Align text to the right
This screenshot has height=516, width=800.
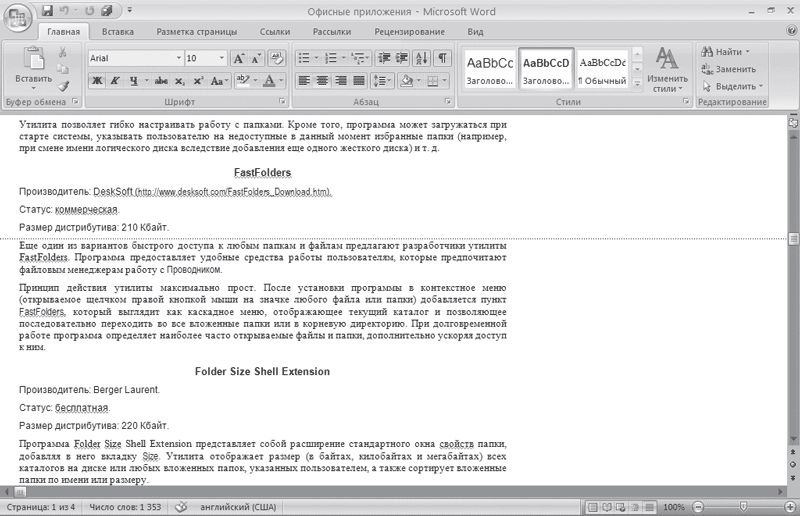pyautogui.click(x=340, y=81)
